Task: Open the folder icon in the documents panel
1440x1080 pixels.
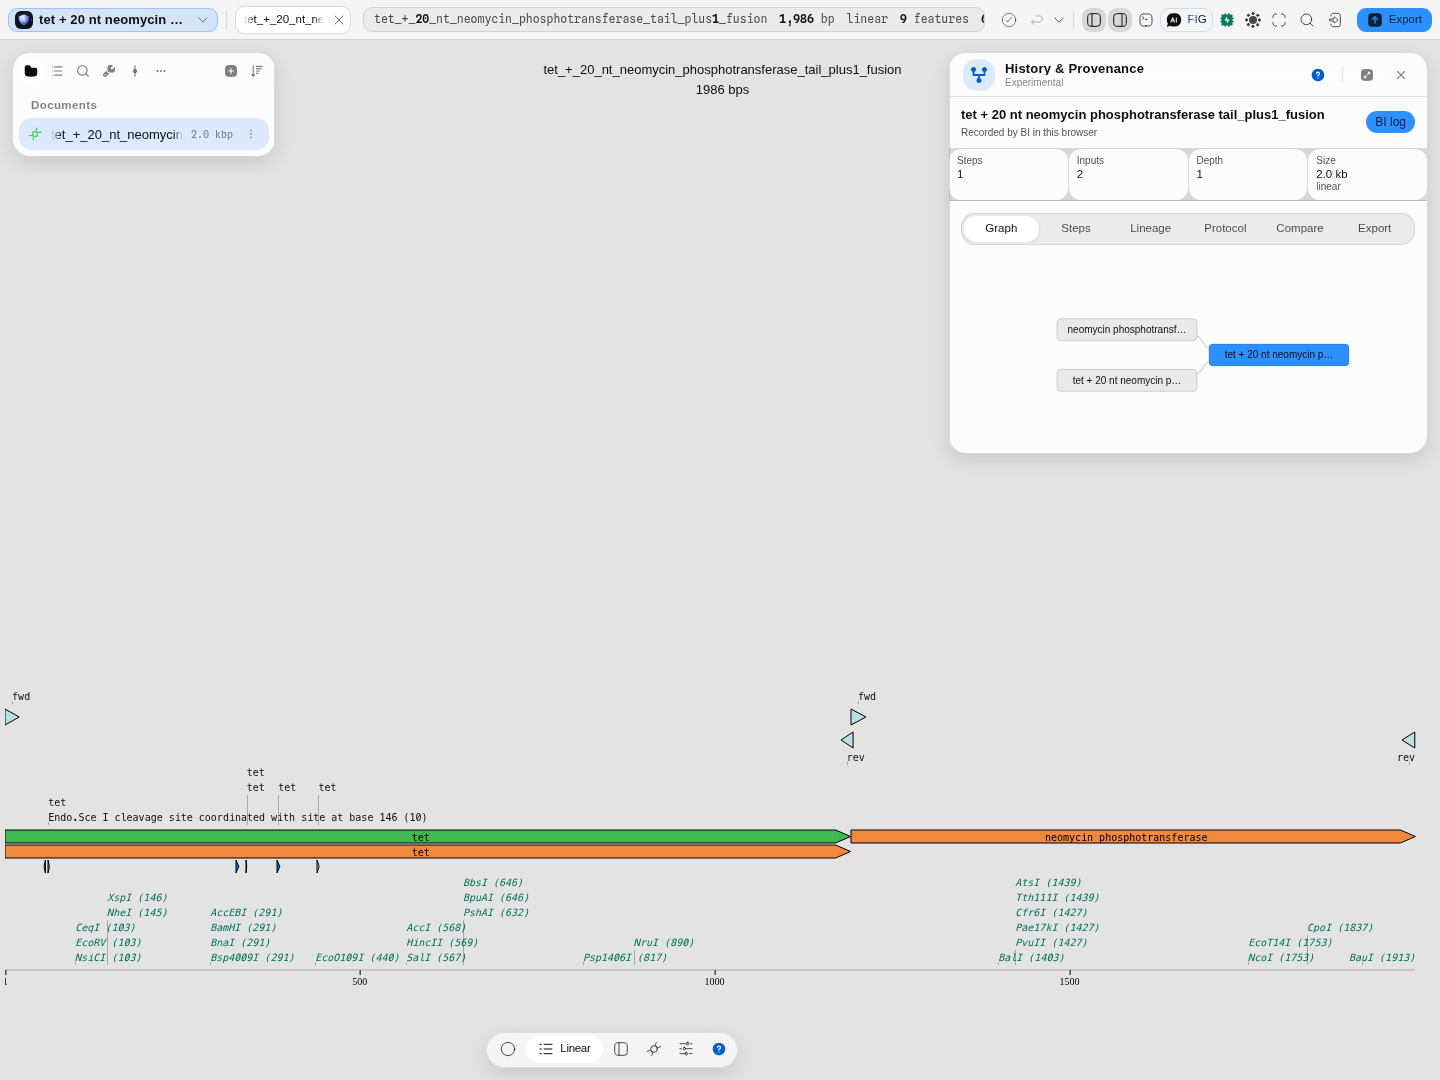Action: coord(31,71)
